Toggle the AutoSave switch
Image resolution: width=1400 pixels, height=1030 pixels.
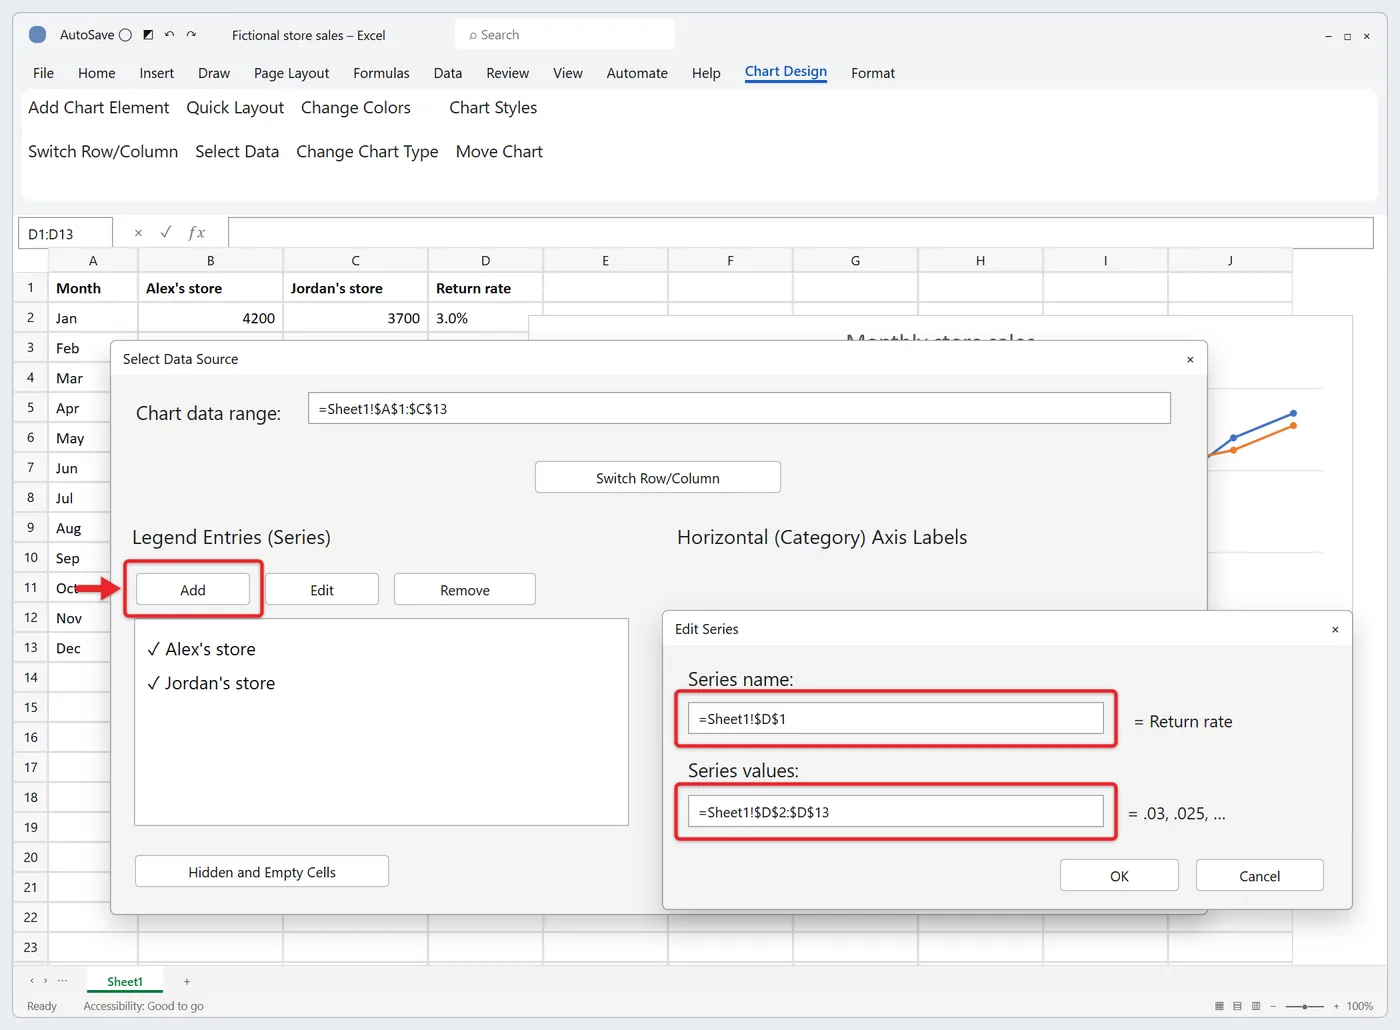point(125,35)
